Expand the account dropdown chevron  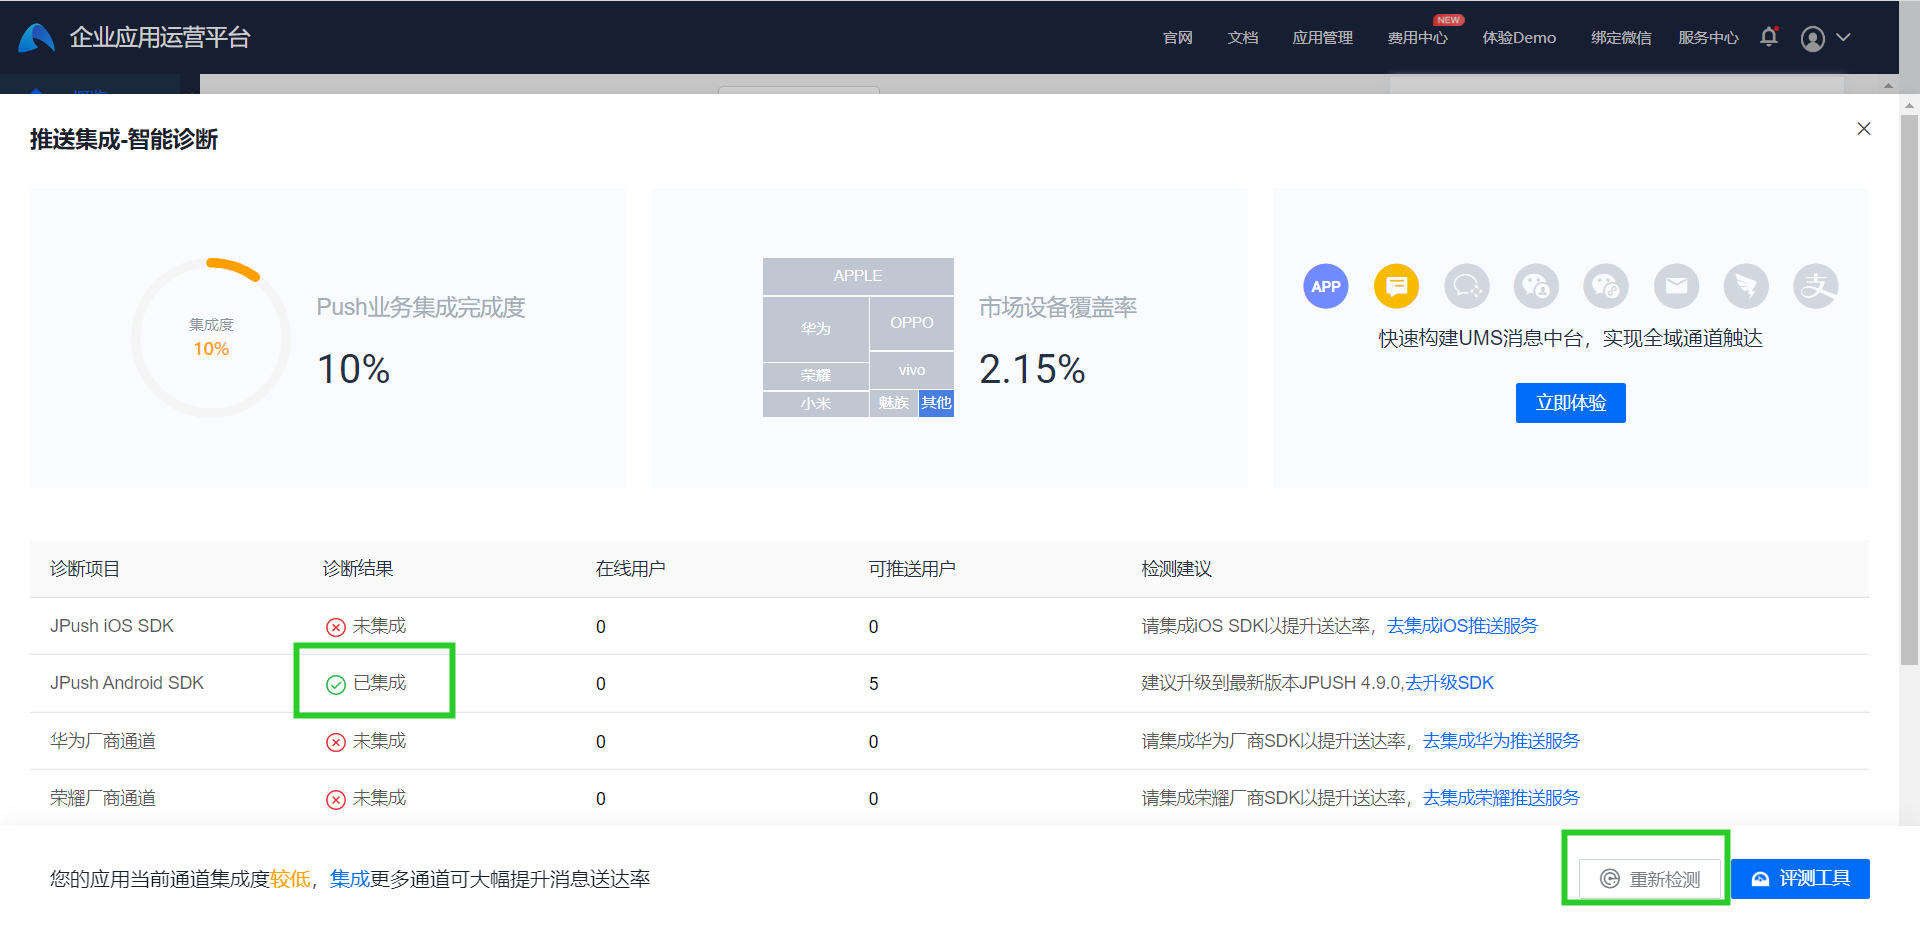click(1844, 37)
